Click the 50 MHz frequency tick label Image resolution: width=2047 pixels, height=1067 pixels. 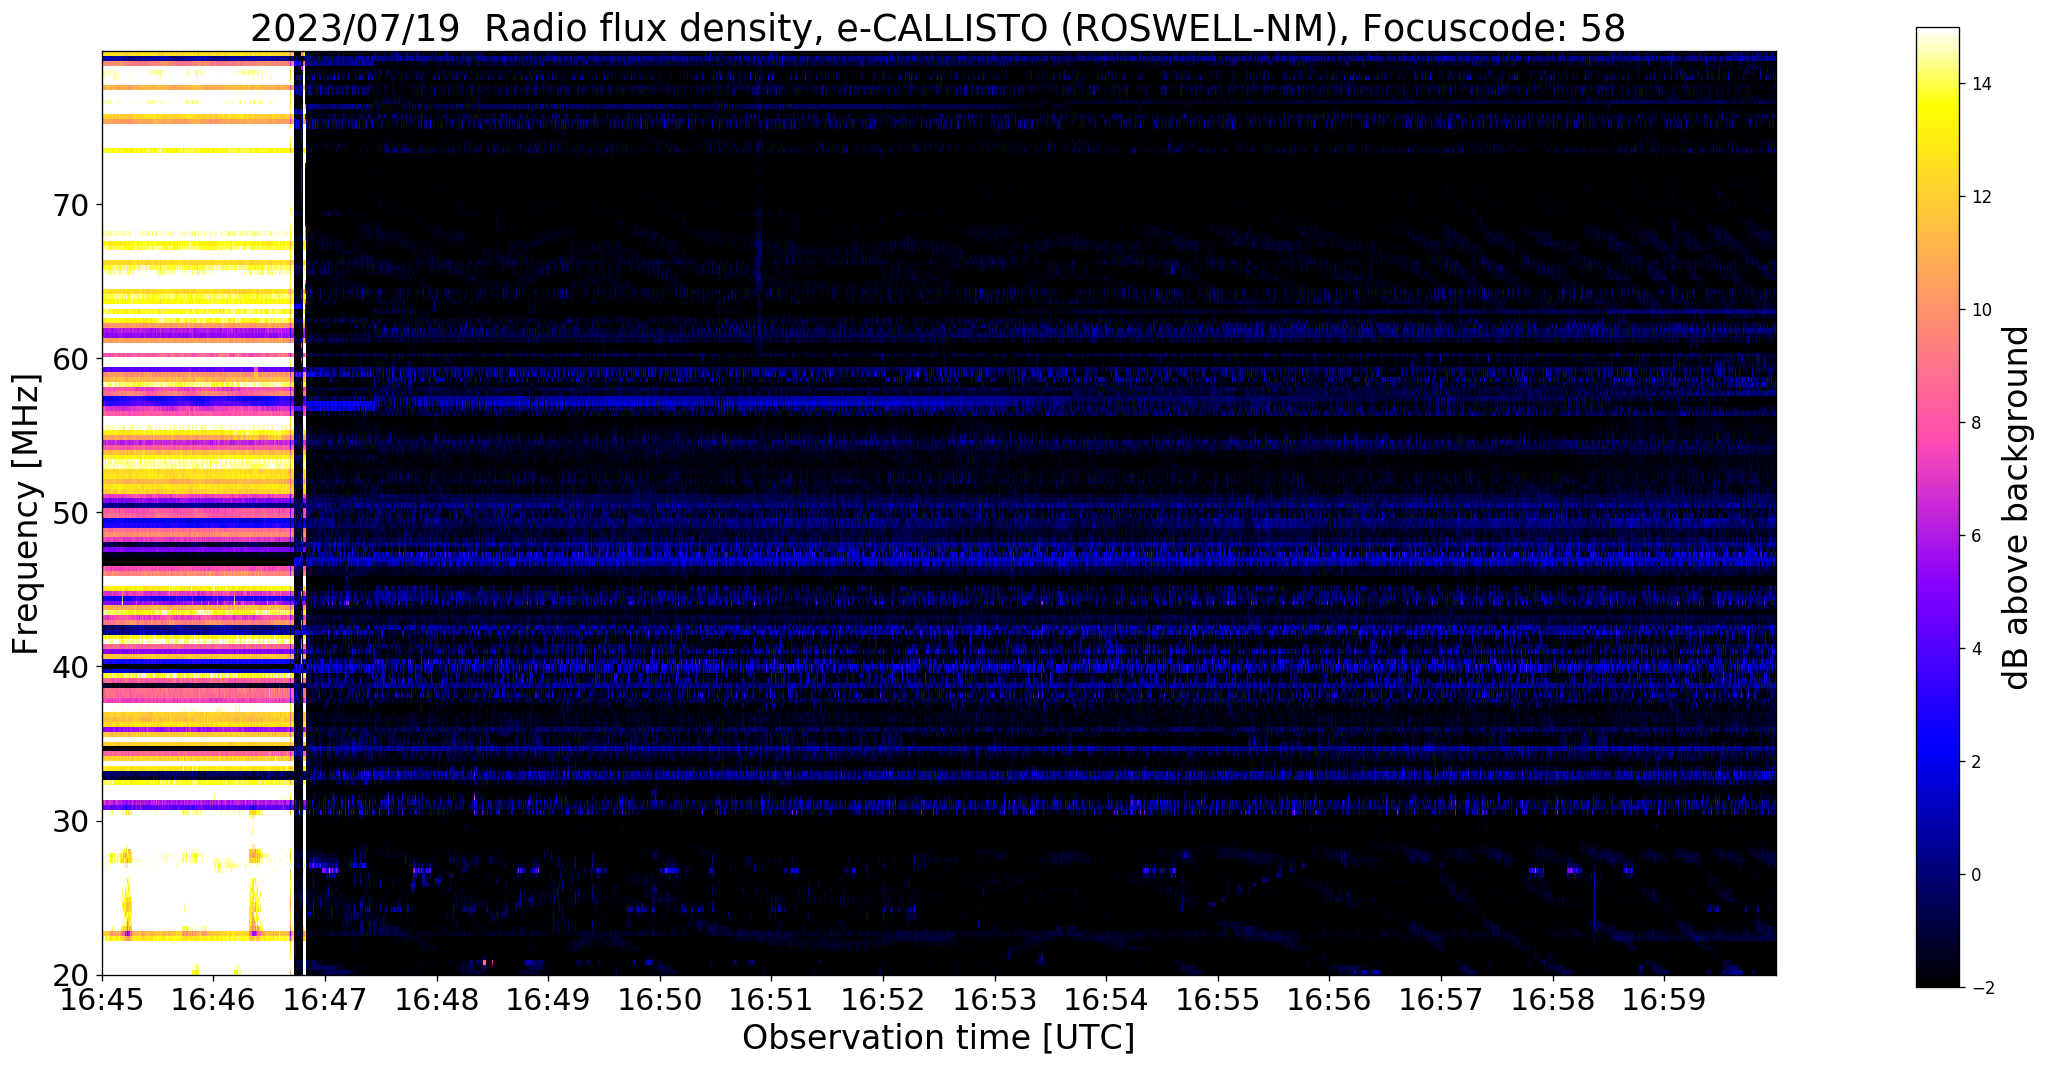point(70,513)
